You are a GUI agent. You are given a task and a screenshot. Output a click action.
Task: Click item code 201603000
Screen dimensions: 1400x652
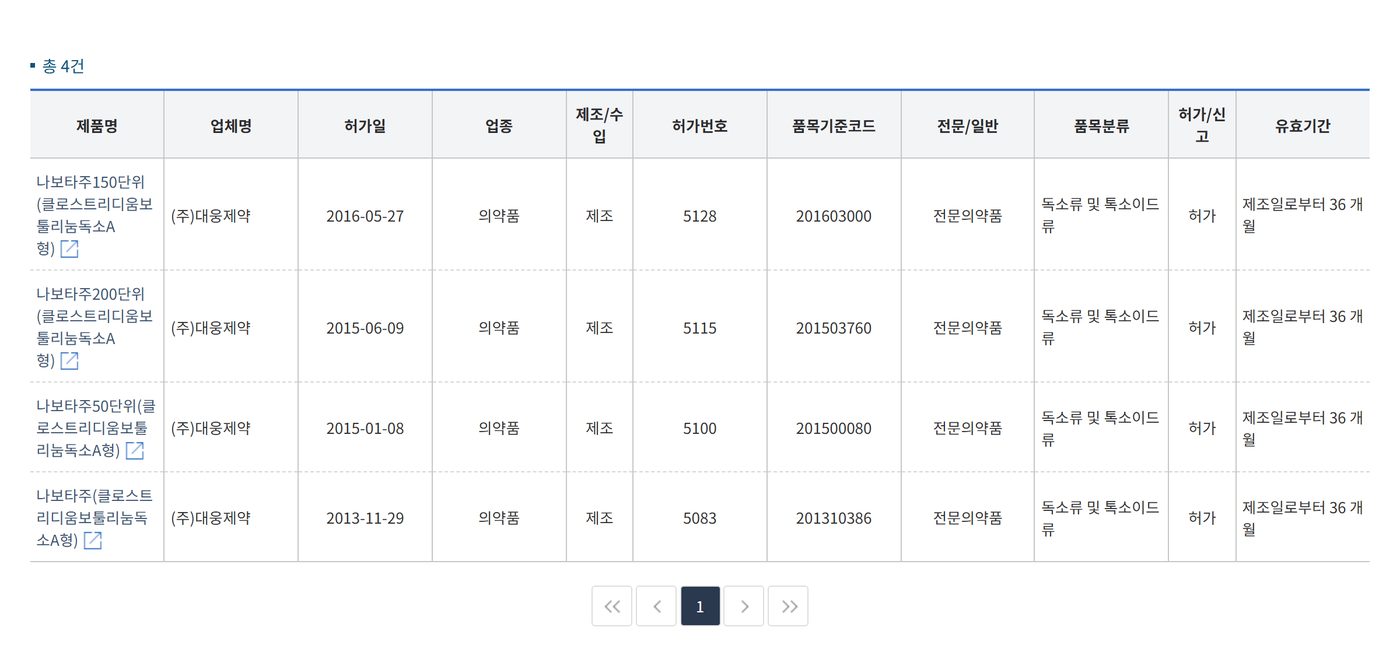click(x=834, y=216)
